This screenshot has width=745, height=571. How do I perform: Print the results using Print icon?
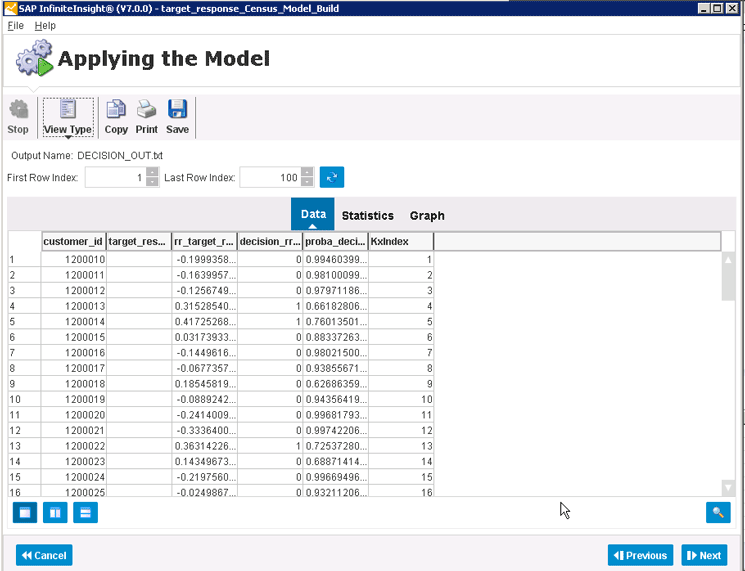pyautogui.click(x=147, y=111)
